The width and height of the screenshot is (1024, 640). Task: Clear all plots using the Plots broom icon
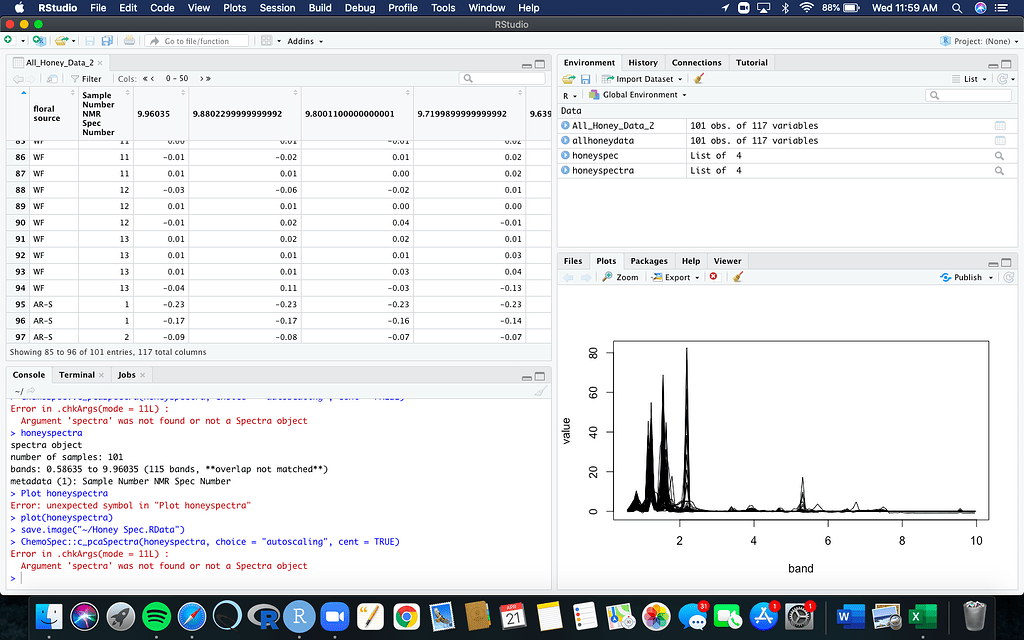[x=738, y=277]
